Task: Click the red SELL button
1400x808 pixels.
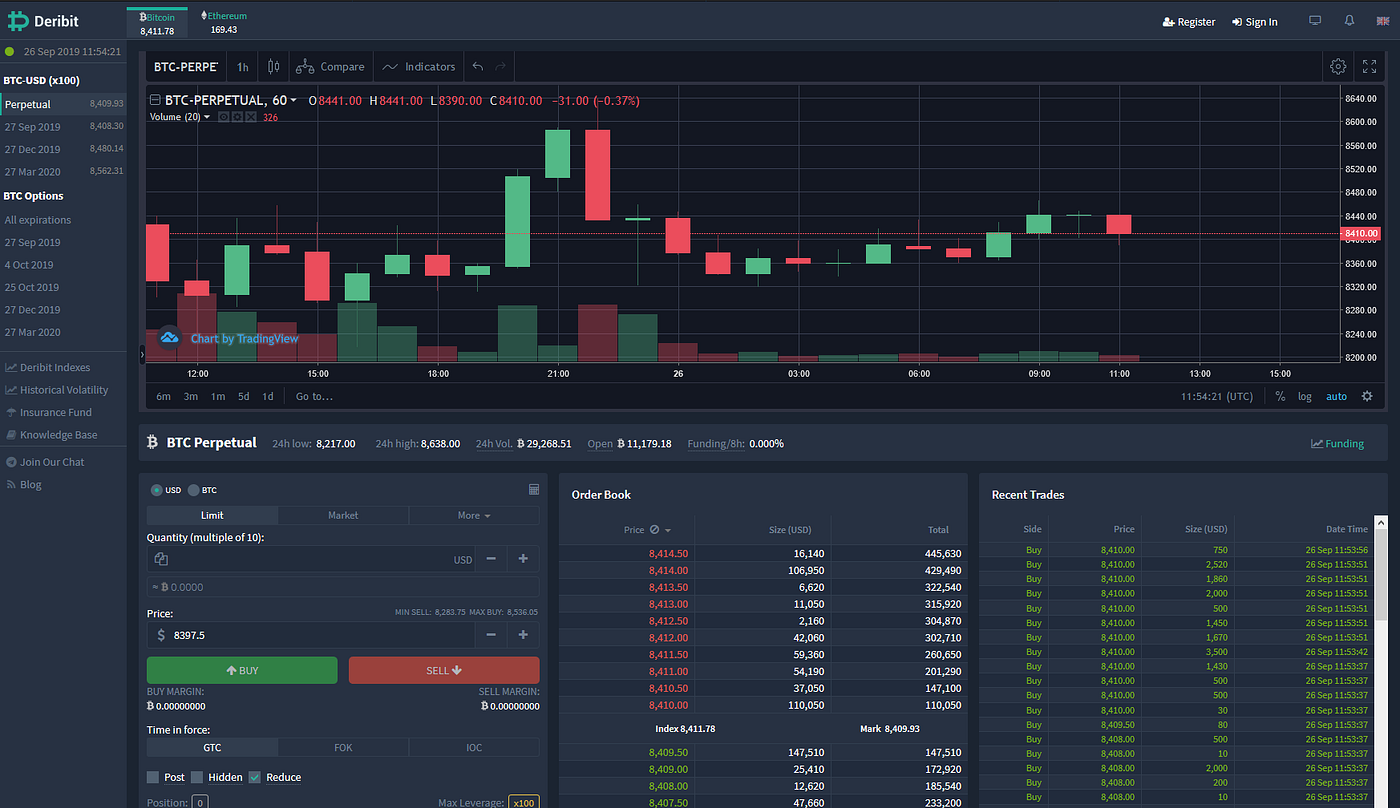Action: coord(444,670)
